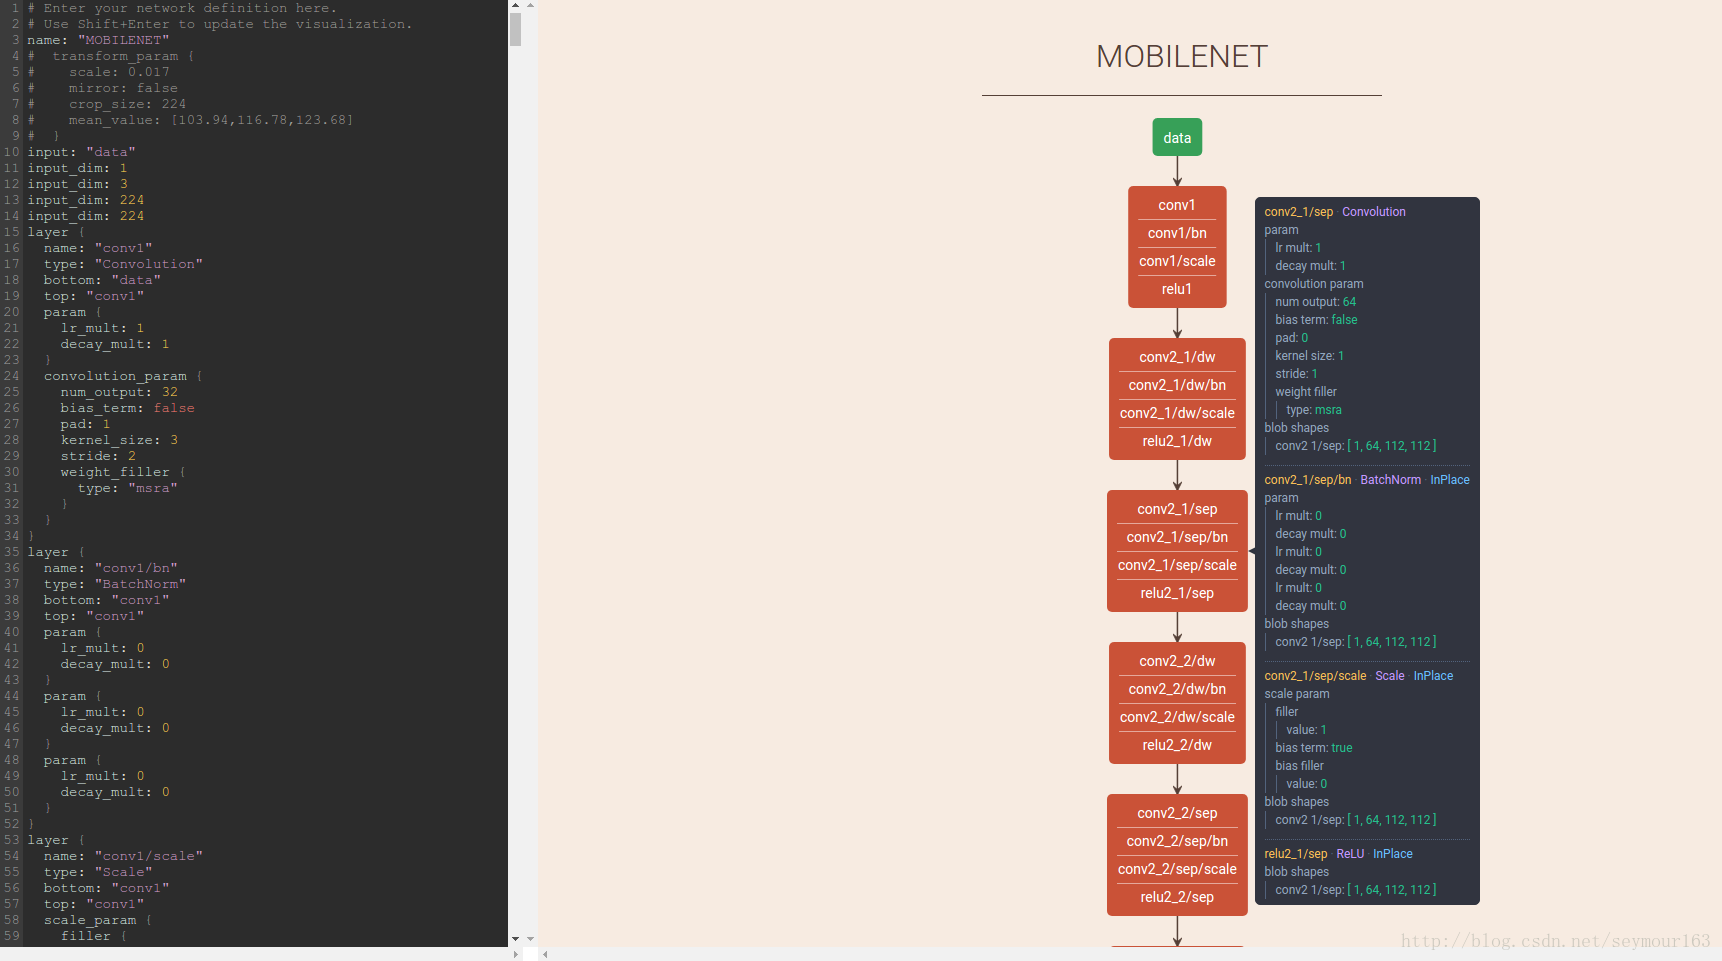Select the relu2_1/sep layer node

pos(1177,593)
